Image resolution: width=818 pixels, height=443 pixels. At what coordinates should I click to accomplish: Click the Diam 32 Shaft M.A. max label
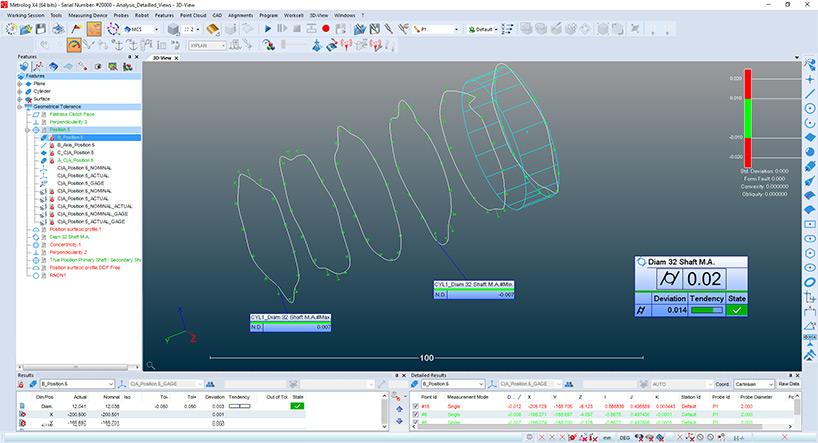click(x=290, y=317)
